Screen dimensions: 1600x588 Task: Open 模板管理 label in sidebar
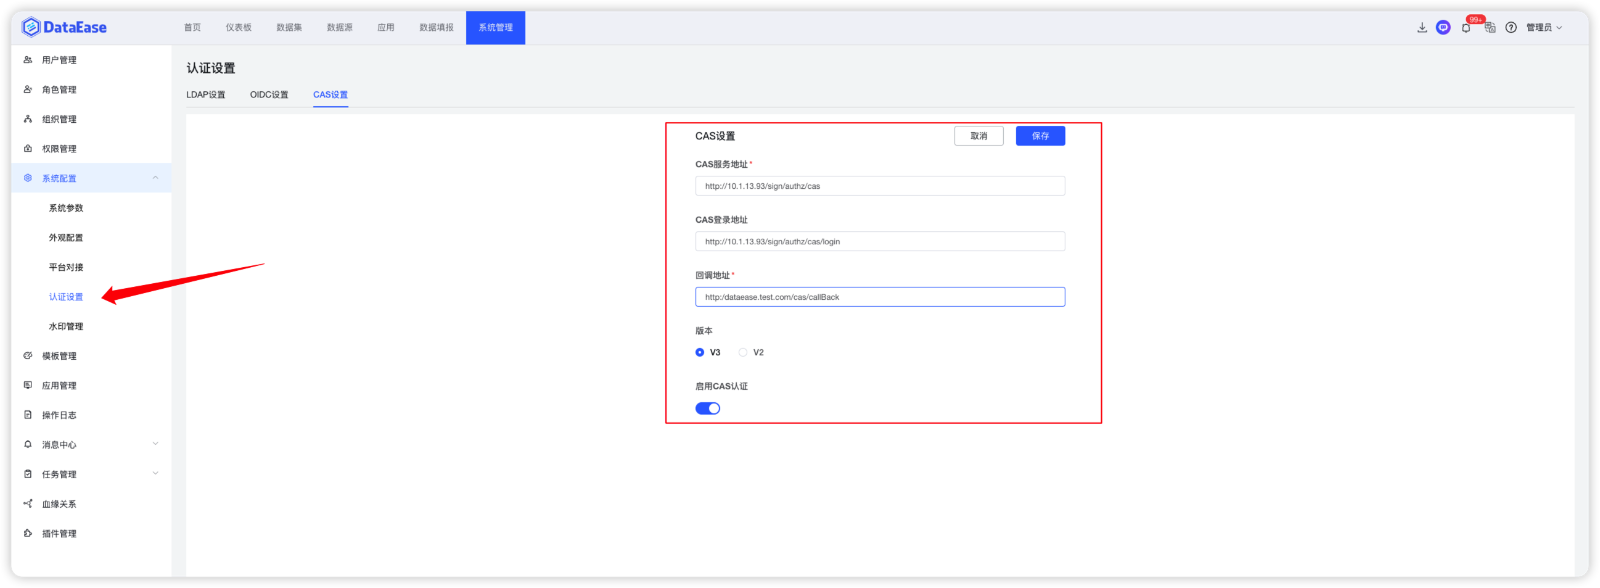(x=59, y=356)
